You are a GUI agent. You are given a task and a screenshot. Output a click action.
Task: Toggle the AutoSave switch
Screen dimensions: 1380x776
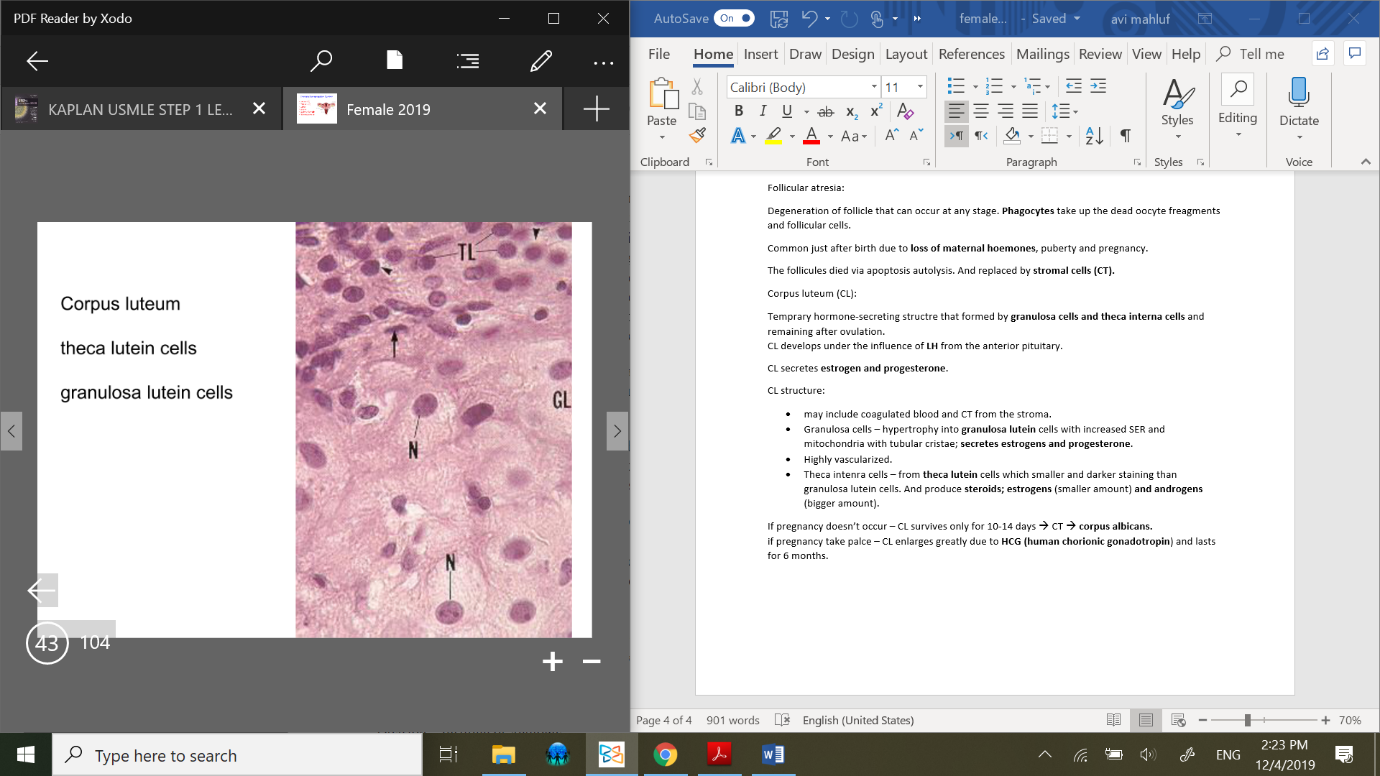735,18
